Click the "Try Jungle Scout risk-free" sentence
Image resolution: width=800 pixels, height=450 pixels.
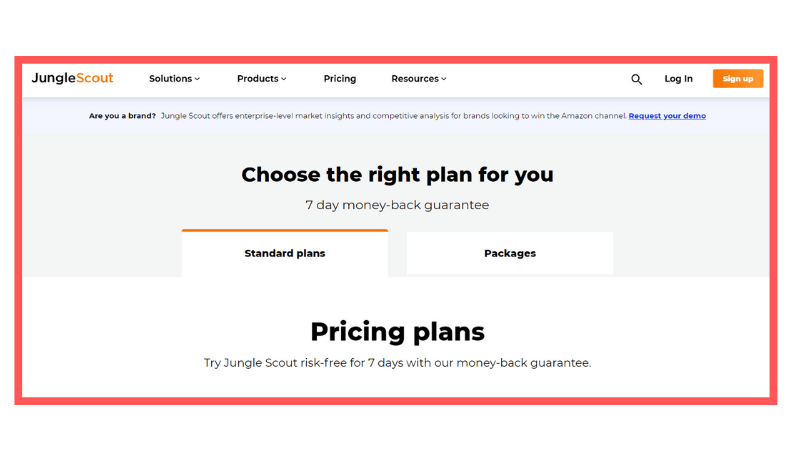tap(397, 363)
